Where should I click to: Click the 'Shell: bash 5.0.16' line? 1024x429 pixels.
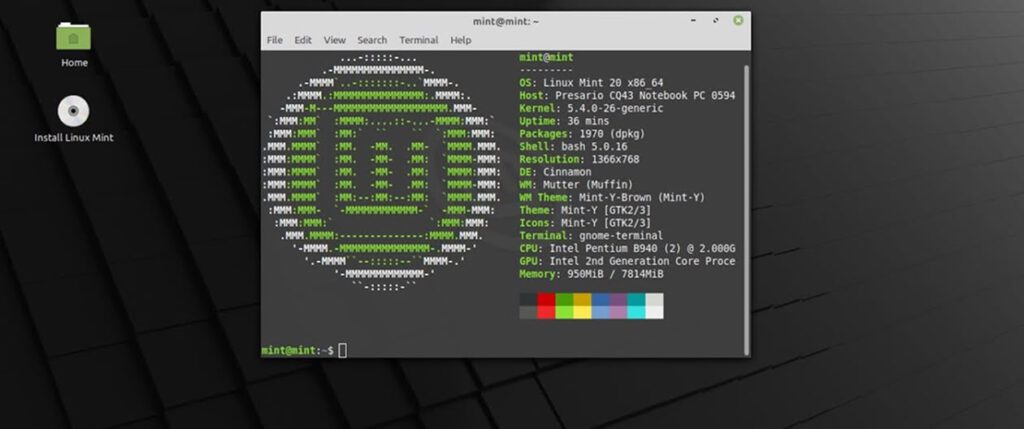coord(573,147)
